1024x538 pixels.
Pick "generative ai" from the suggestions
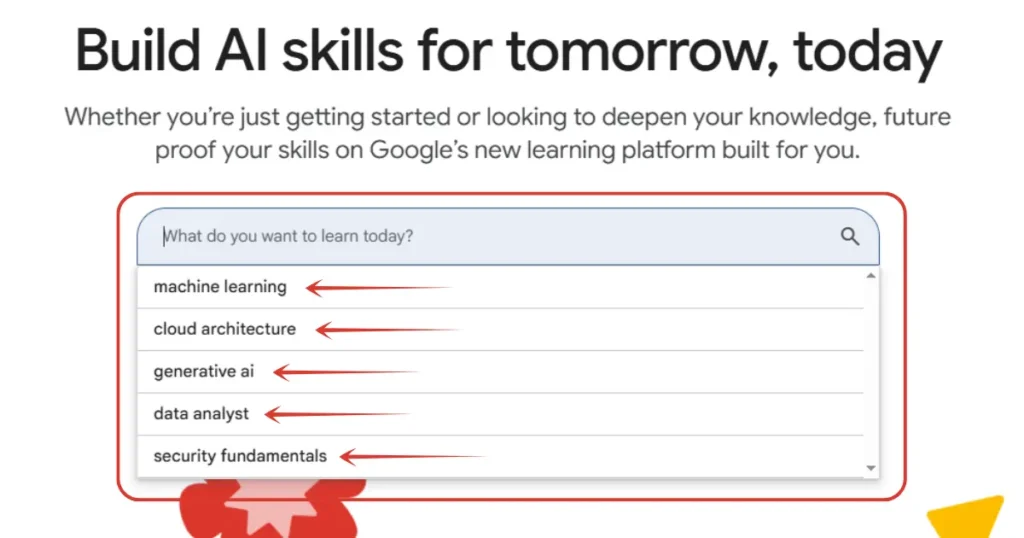(x=203, y=372)
